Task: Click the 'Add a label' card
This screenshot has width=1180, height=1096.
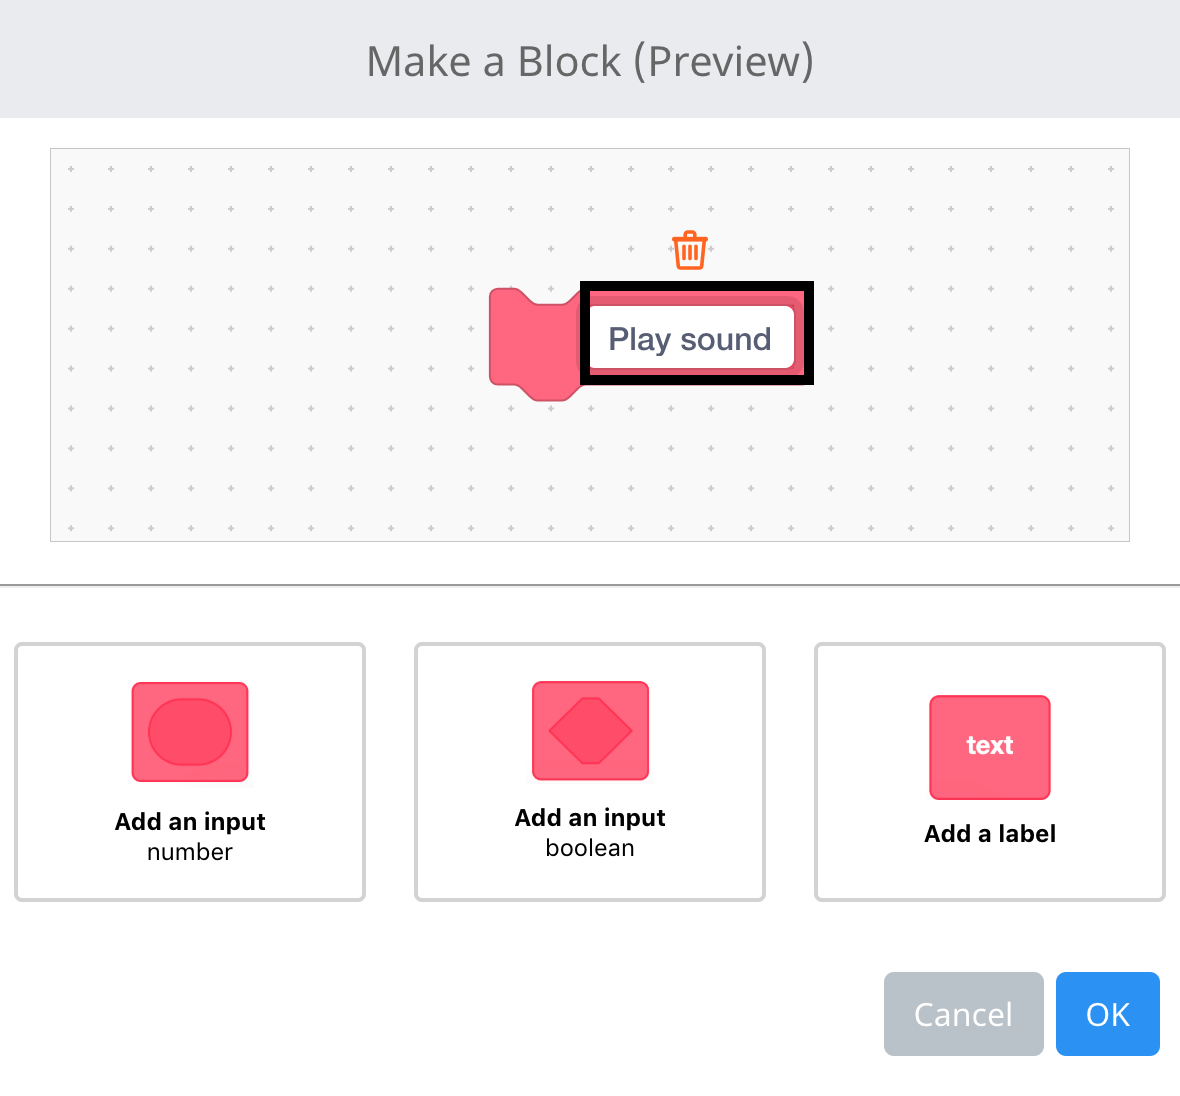Action: [989, 772]
